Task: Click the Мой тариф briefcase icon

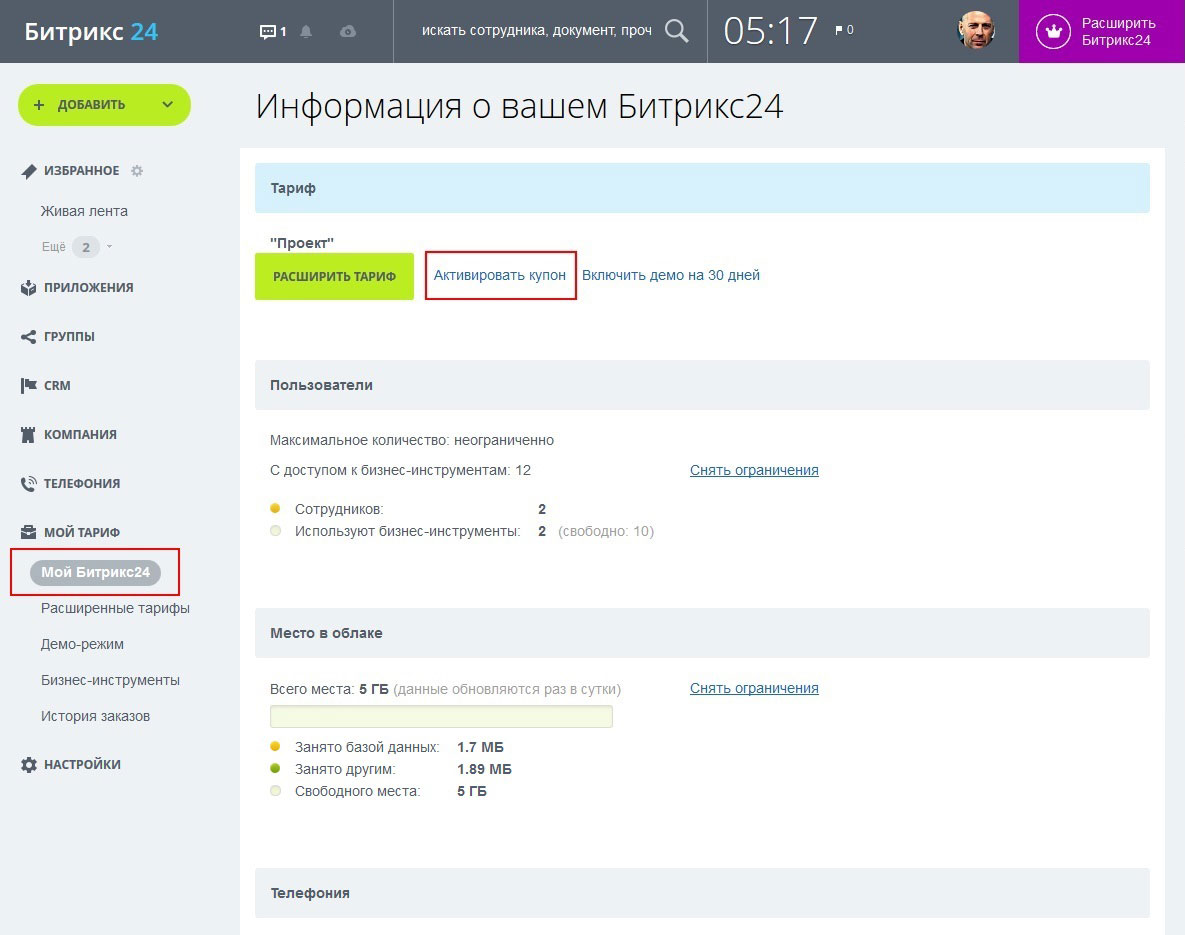Action: (x=29, y=532)
